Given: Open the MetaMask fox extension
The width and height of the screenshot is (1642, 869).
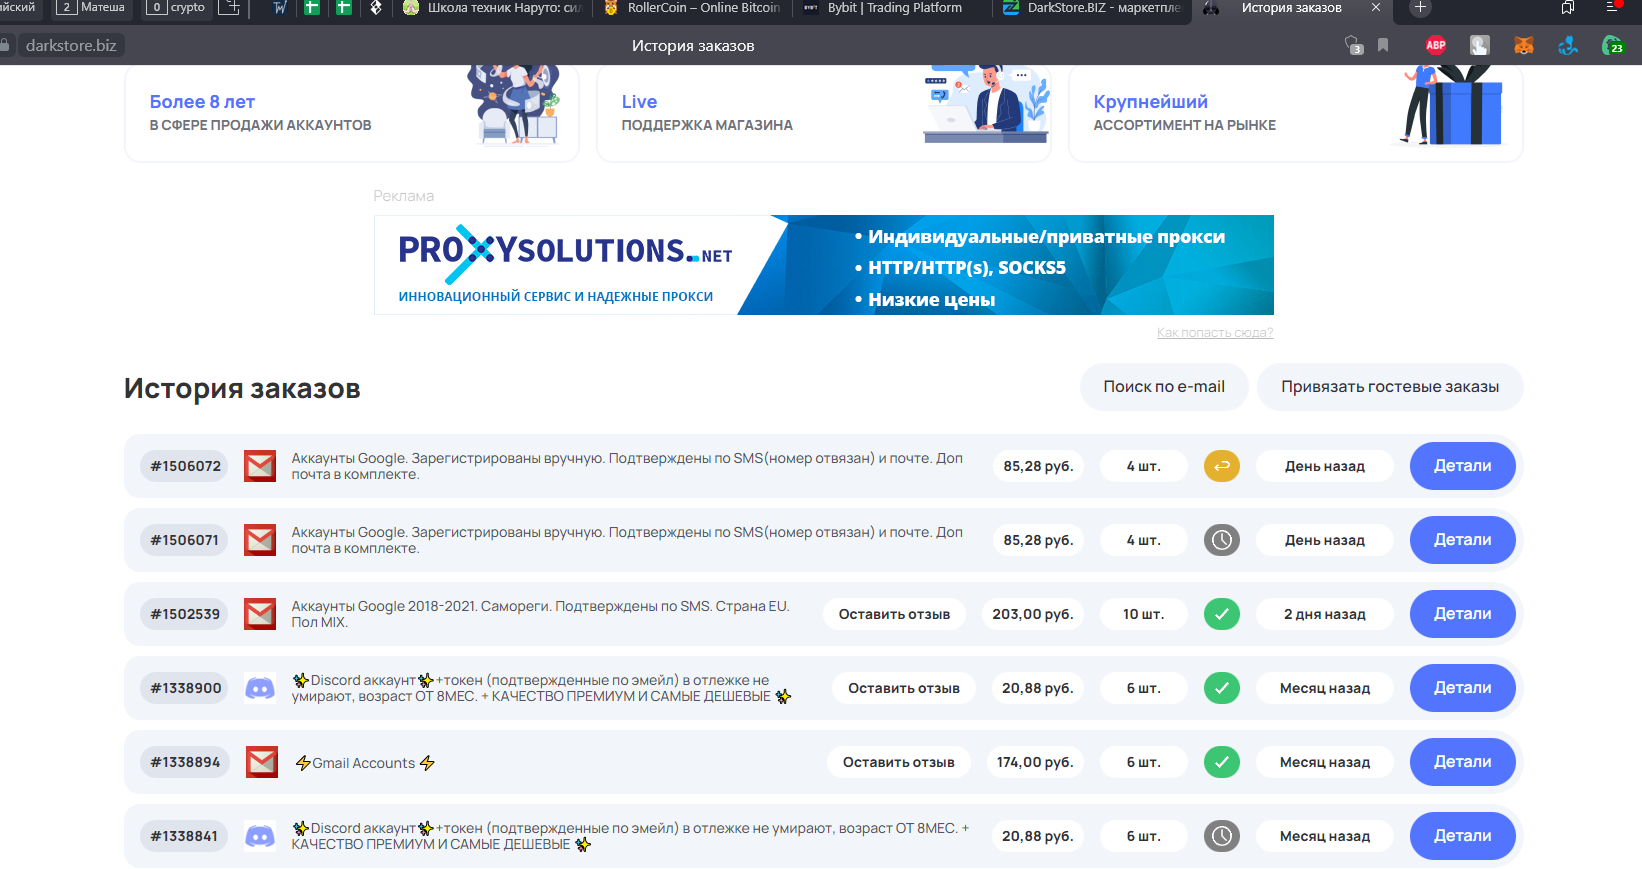Looking at the screenshot, I should (1524, 45).
